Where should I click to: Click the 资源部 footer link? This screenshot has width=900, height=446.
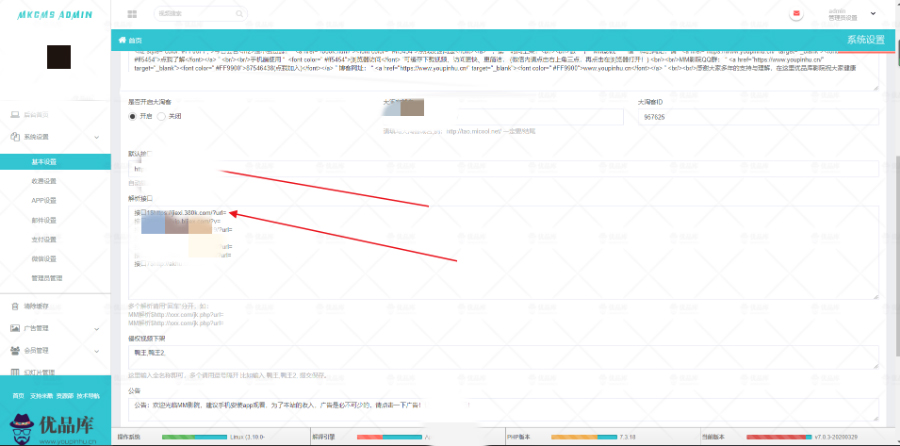click(65, 396)
